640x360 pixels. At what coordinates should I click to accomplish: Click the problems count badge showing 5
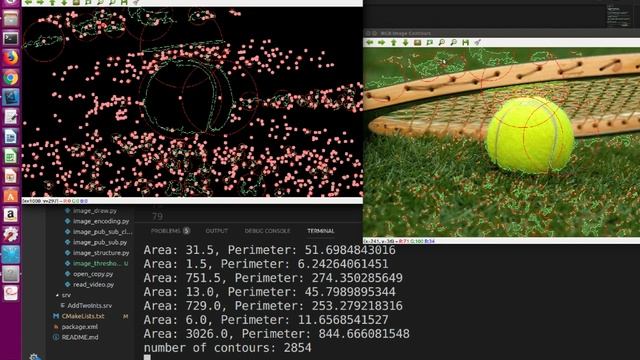pos(186,231)
